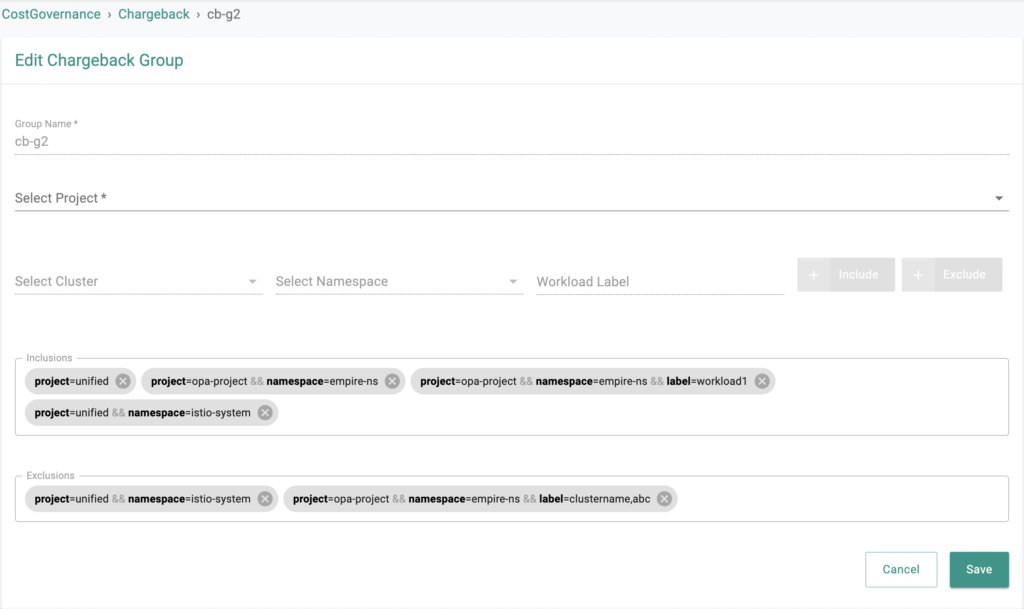Remove inclusion chip for opa-project empire-ns namespace
Image resolution: width=1024 pixels, height=609 pixels.
(392, 381)
